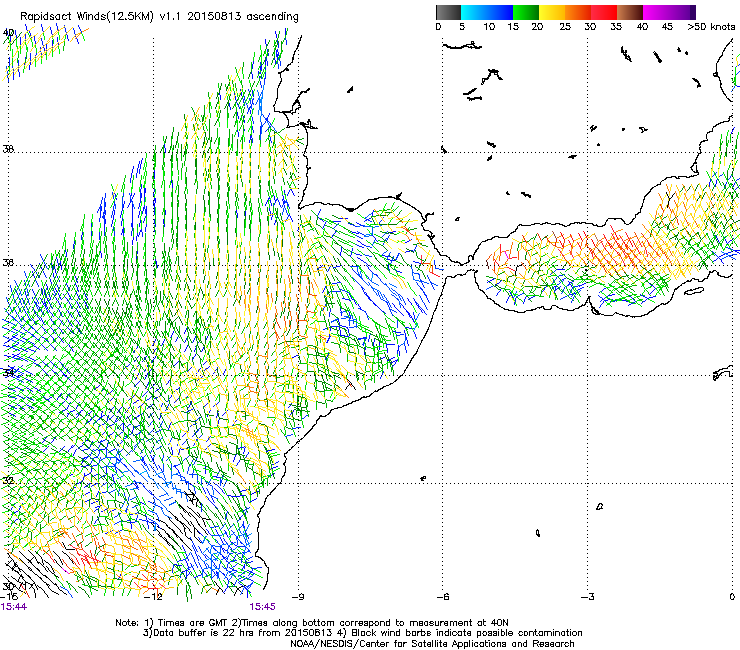The image size is (740, 650).
Task: Click the Rapidscat Winds title text
Action: (159, 17)
